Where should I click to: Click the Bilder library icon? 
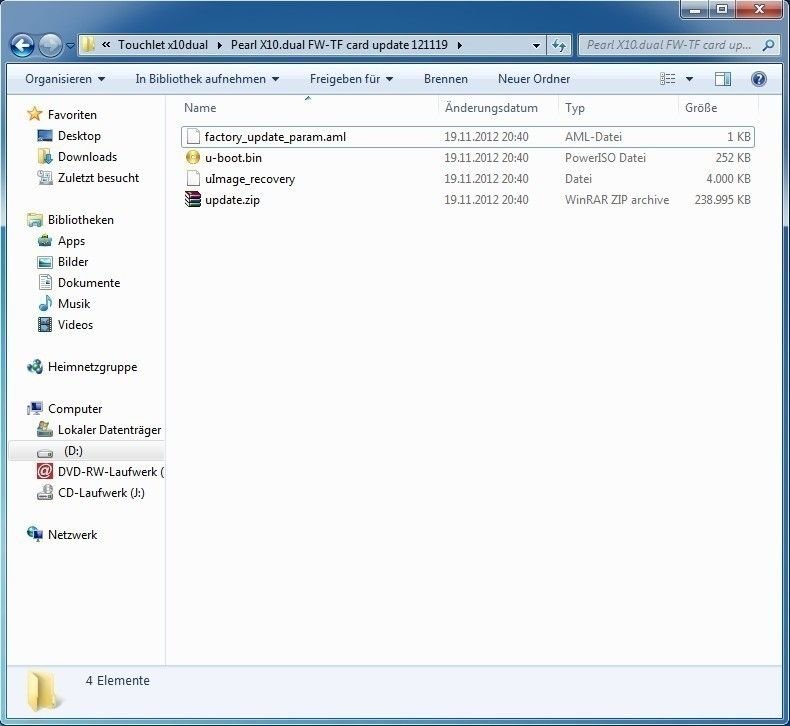coord(45,262)
